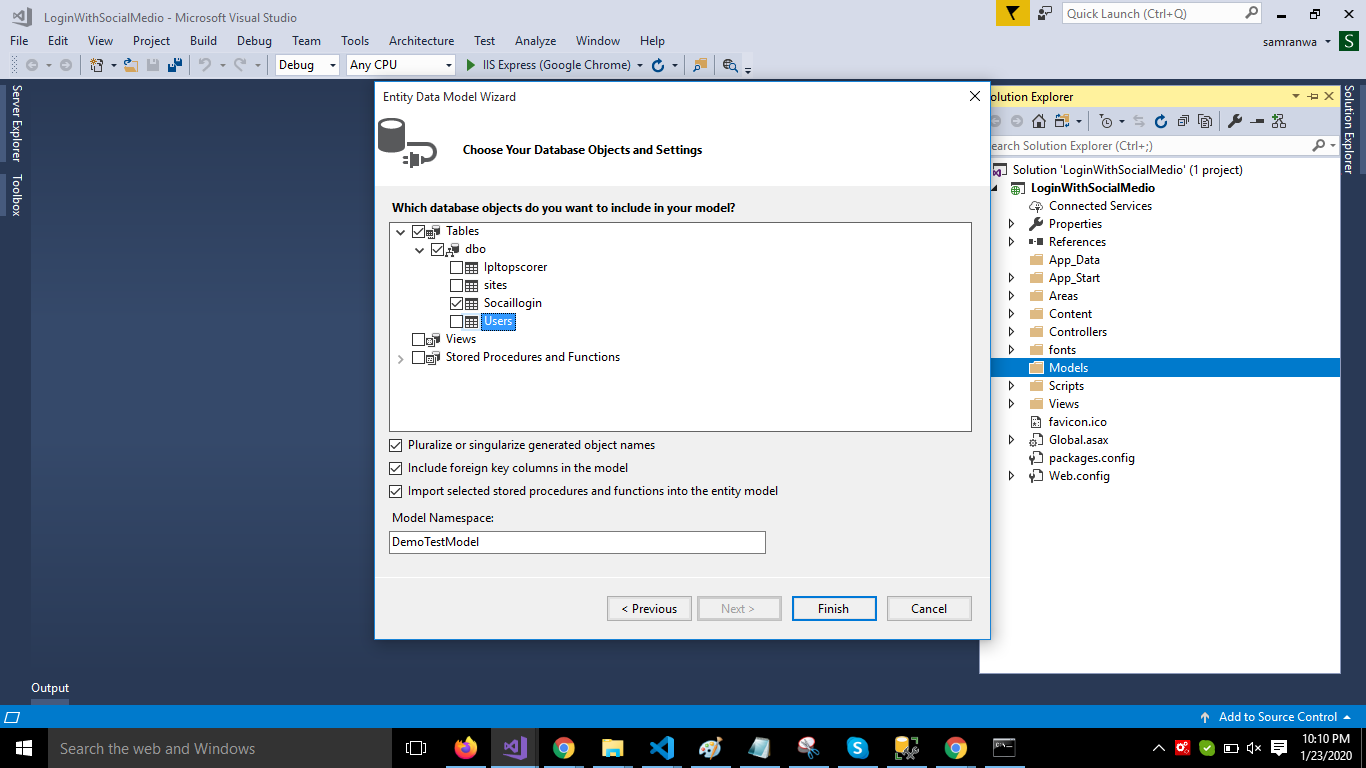The height and width of the screenshot is (768, 1366).
Task: Click the Collapse All icon in Solution Explorer
Action: pyautogui.click(x=1183, y=121)
